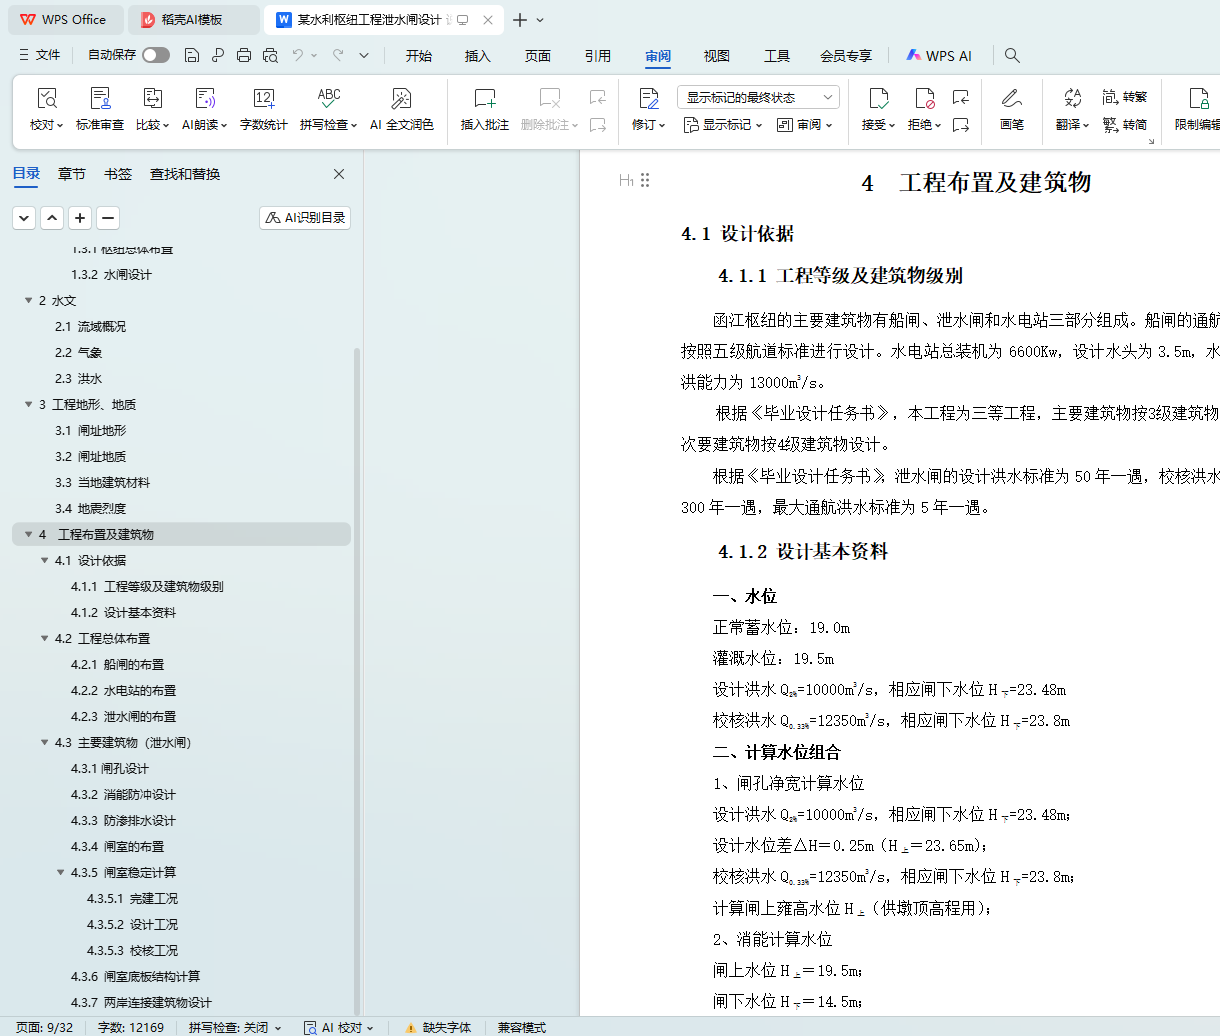Open the AI 全文润色 polish tool
This screenshot has height=1036, width=1220.
click(401, 99)
